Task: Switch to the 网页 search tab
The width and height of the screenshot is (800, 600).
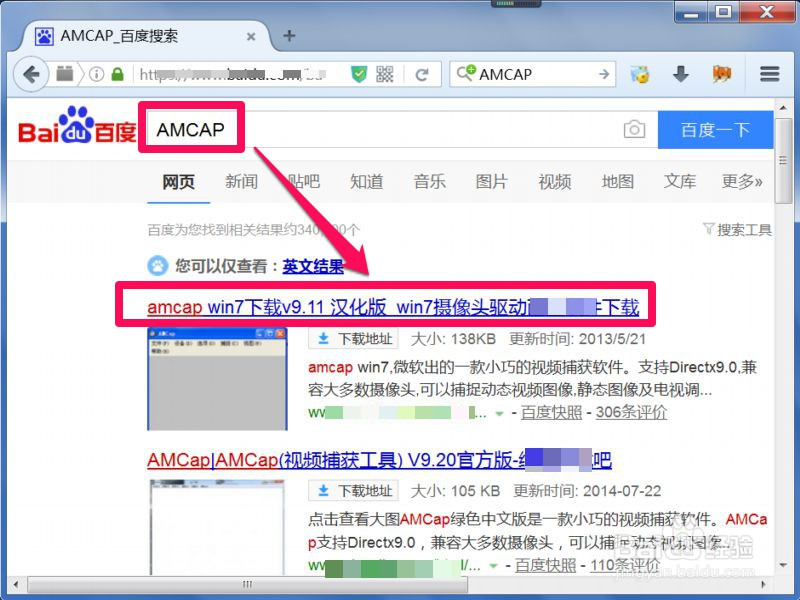Action: point(179,182)
